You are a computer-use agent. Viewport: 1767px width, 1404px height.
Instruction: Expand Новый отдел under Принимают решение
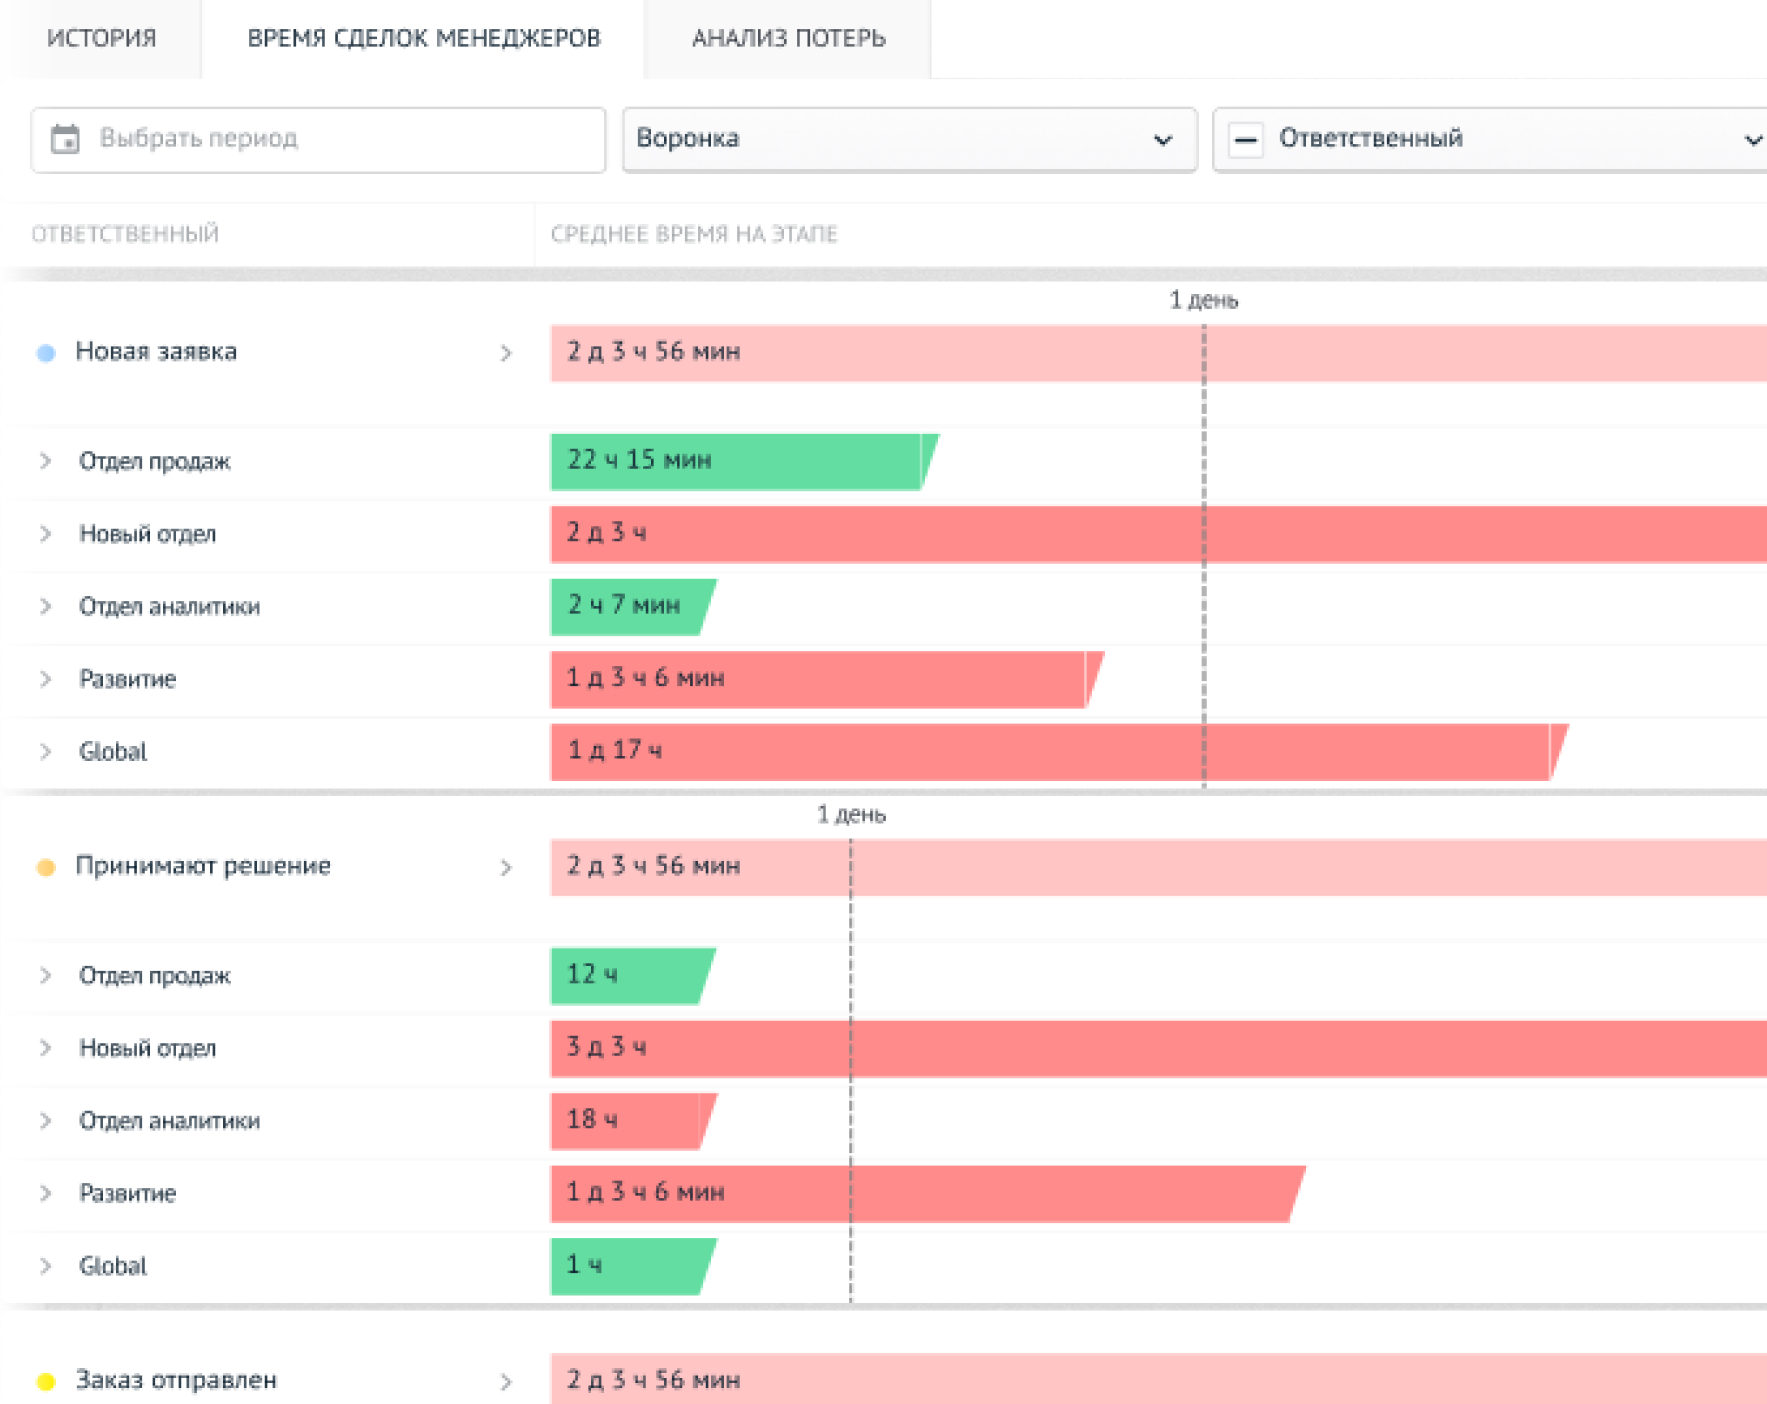[x=45, y=1048]
